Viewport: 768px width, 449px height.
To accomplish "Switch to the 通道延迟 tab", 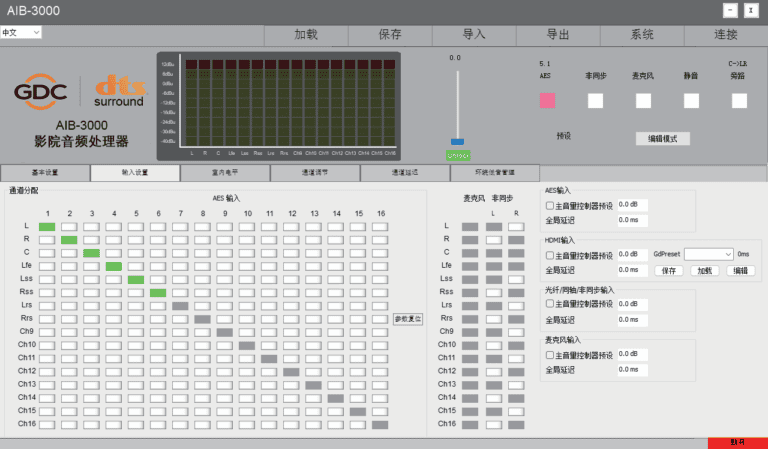I will click(x=405, y=173).
